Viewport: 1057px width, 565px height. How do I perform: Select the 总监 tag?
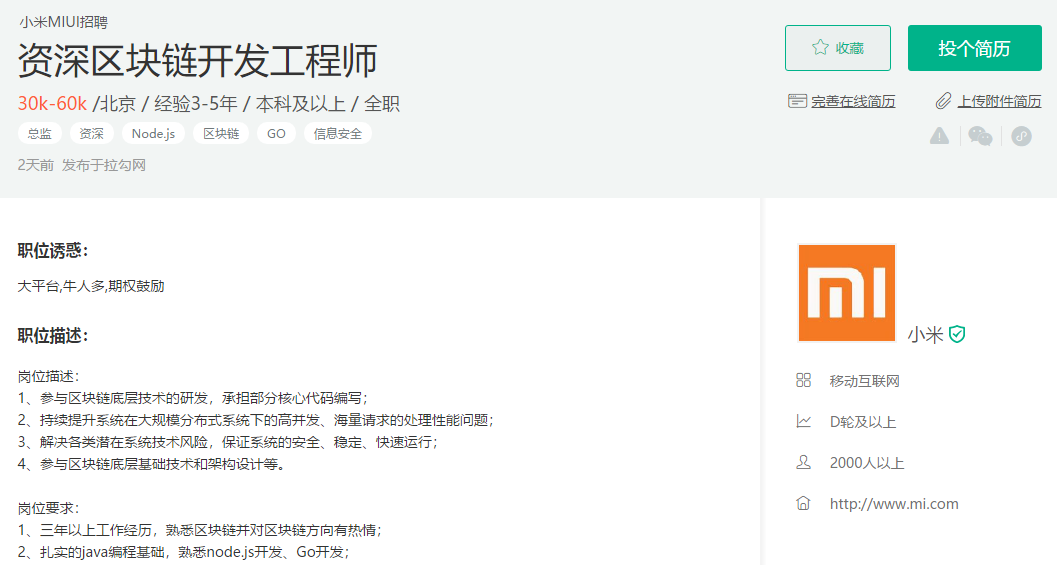pos(40,133)
